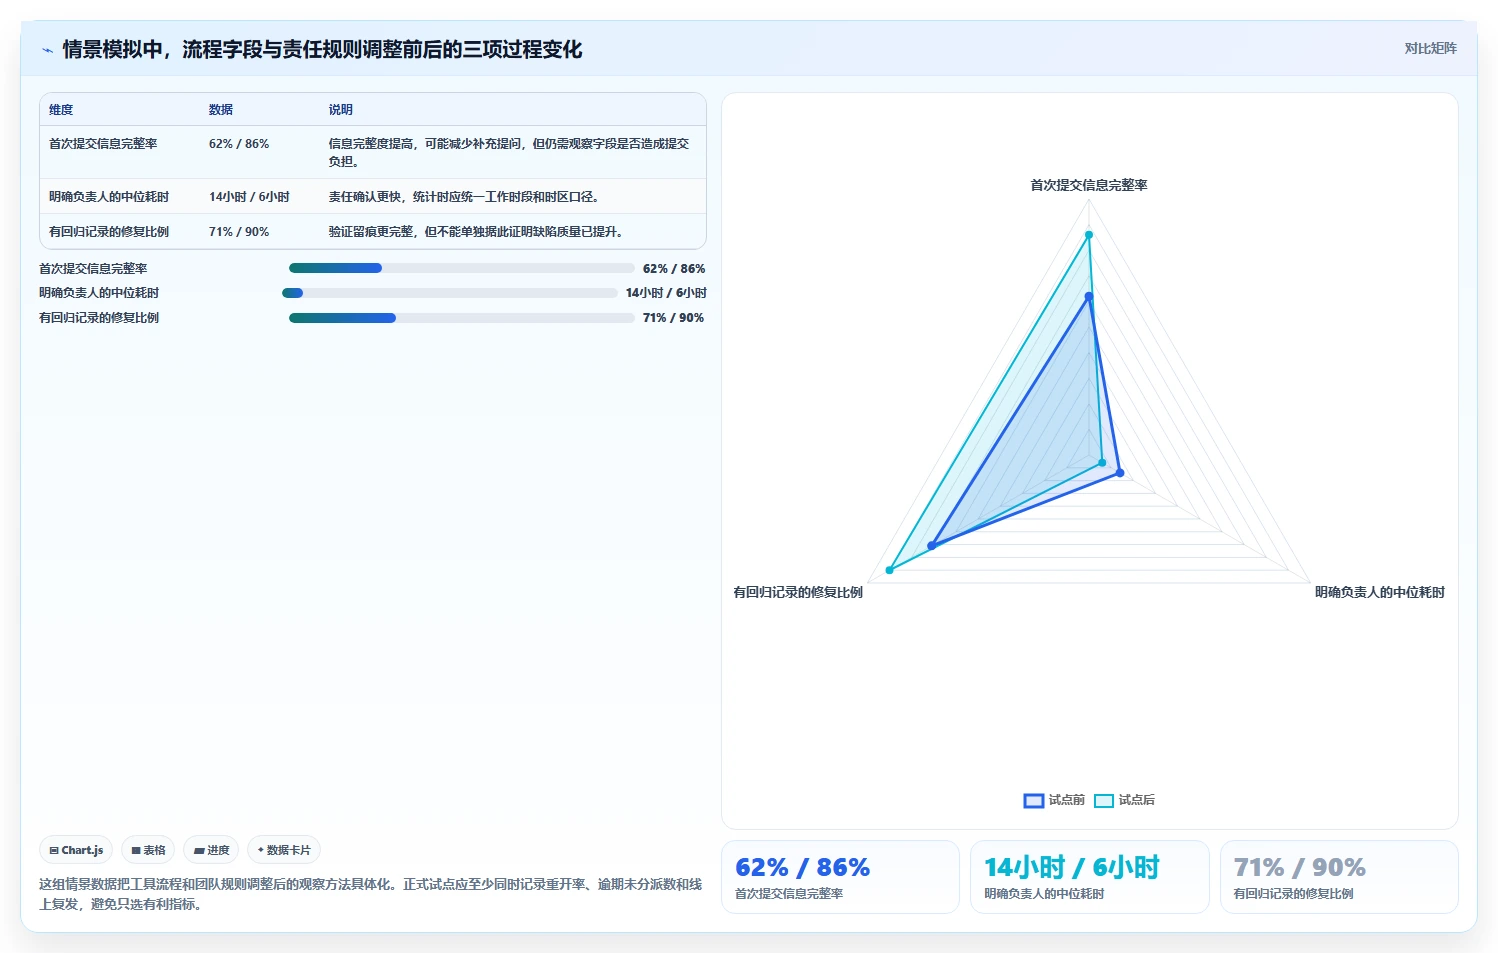Click the blue 试点前 point on 明确负责人的中位耗时 axis
Image resolution: width=1498 pixels, height=953 pixels.
pyautogui.click(x=1120, y=473)
